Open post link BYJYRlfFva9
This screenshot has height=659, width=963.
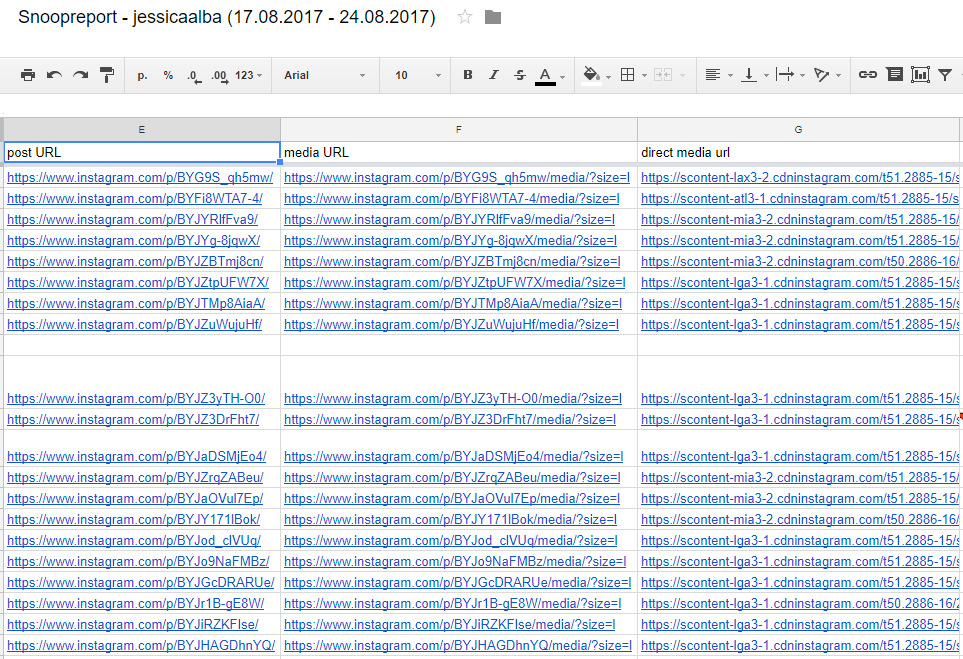coord(132,219)
